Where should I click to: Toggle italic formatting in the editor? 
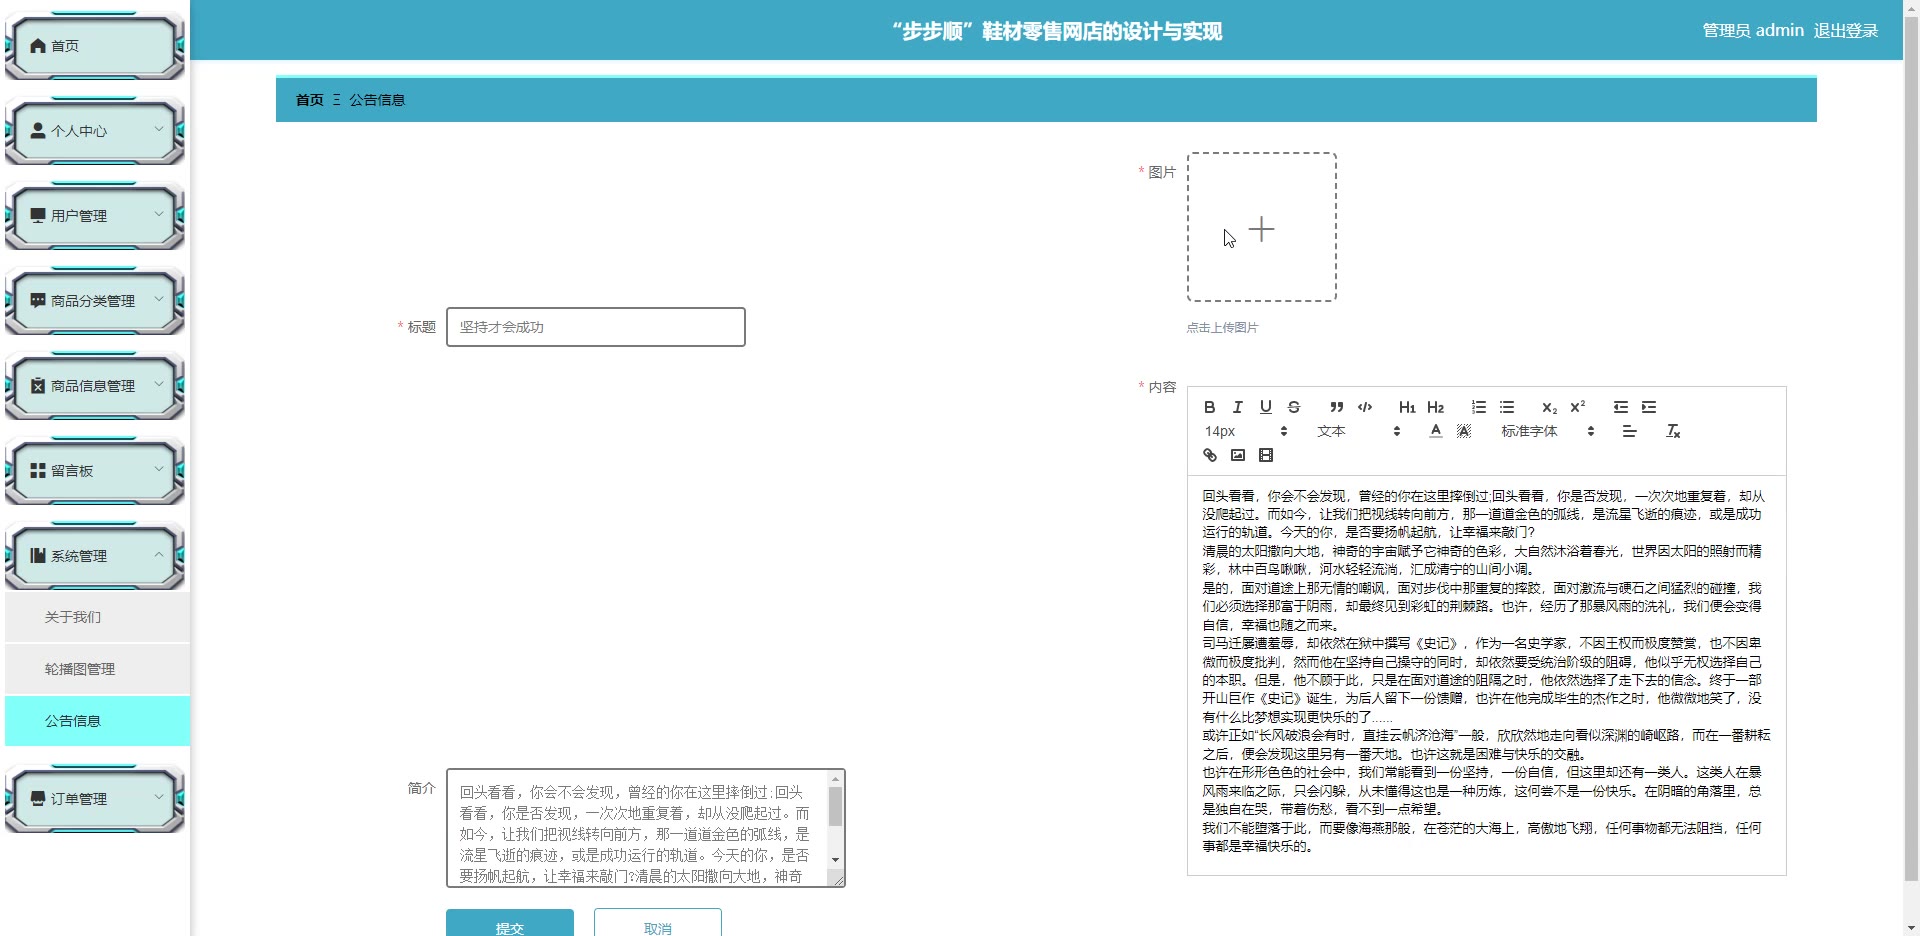1237,407
